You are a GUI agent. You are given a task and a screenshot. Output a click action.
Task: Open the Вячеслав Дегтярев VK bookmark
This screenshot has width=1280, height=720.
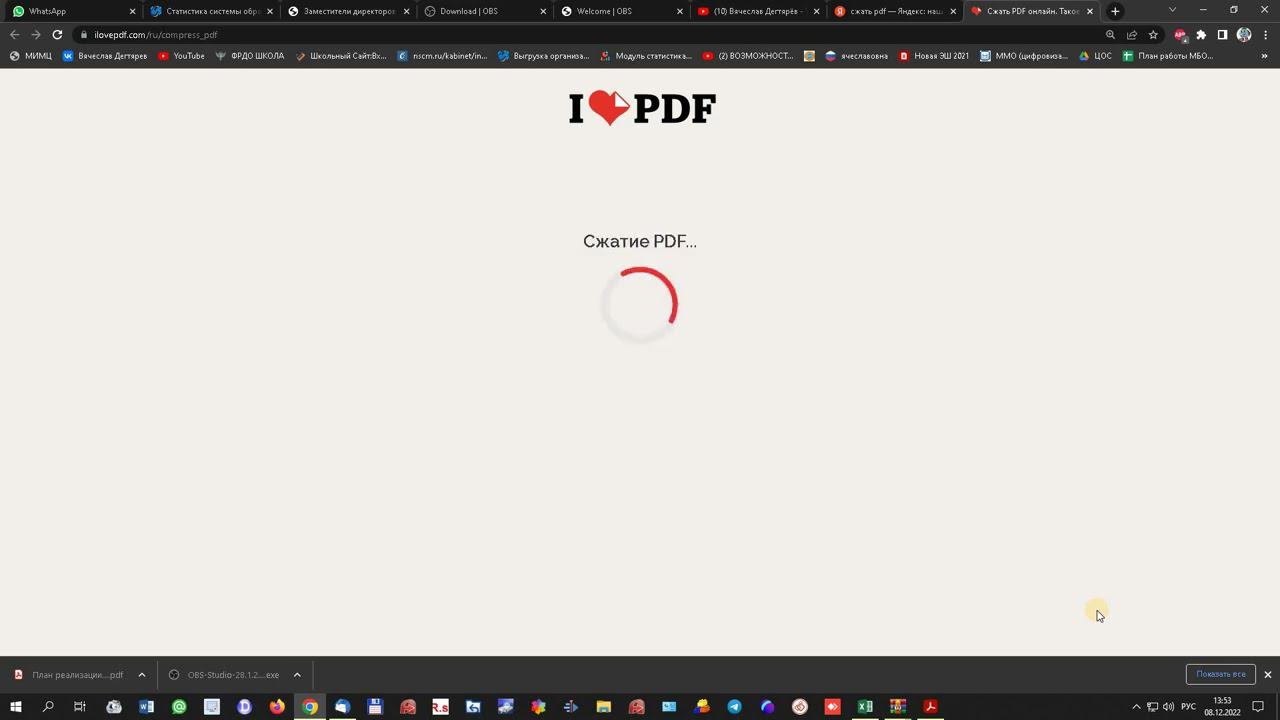pyautogui.click(x=104, y=56)
